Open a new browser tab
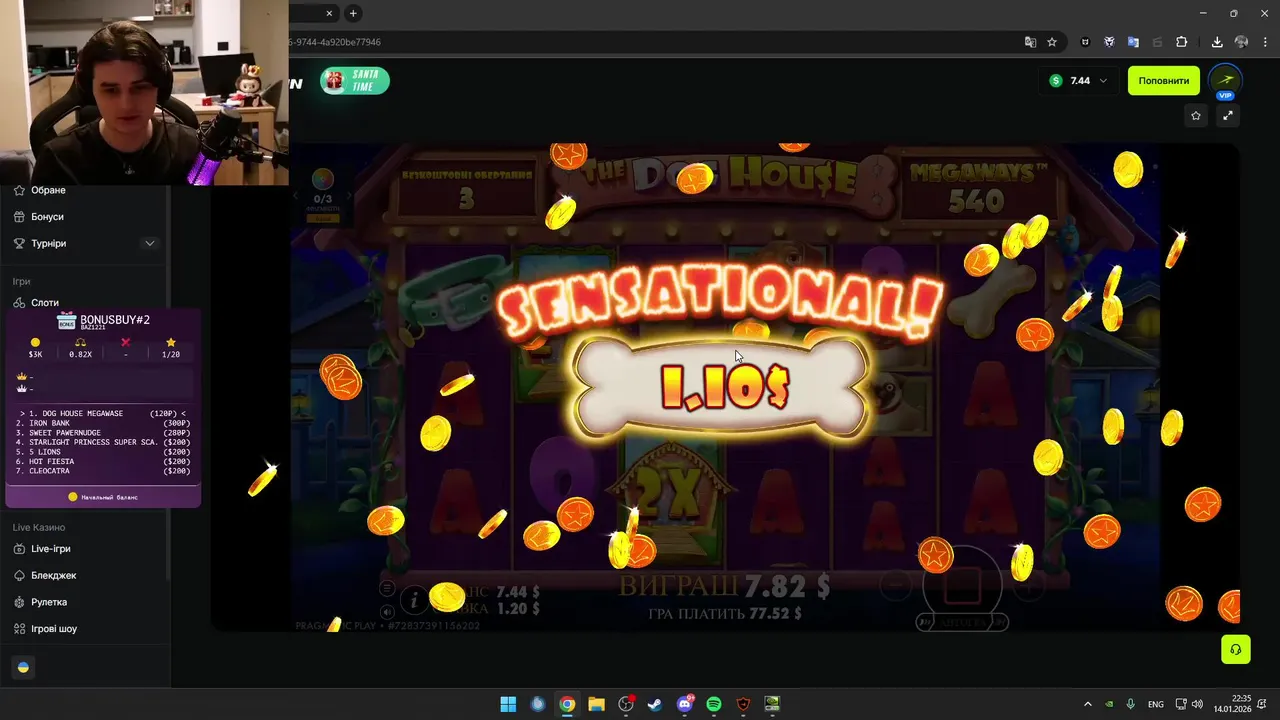 coord(353,13)
